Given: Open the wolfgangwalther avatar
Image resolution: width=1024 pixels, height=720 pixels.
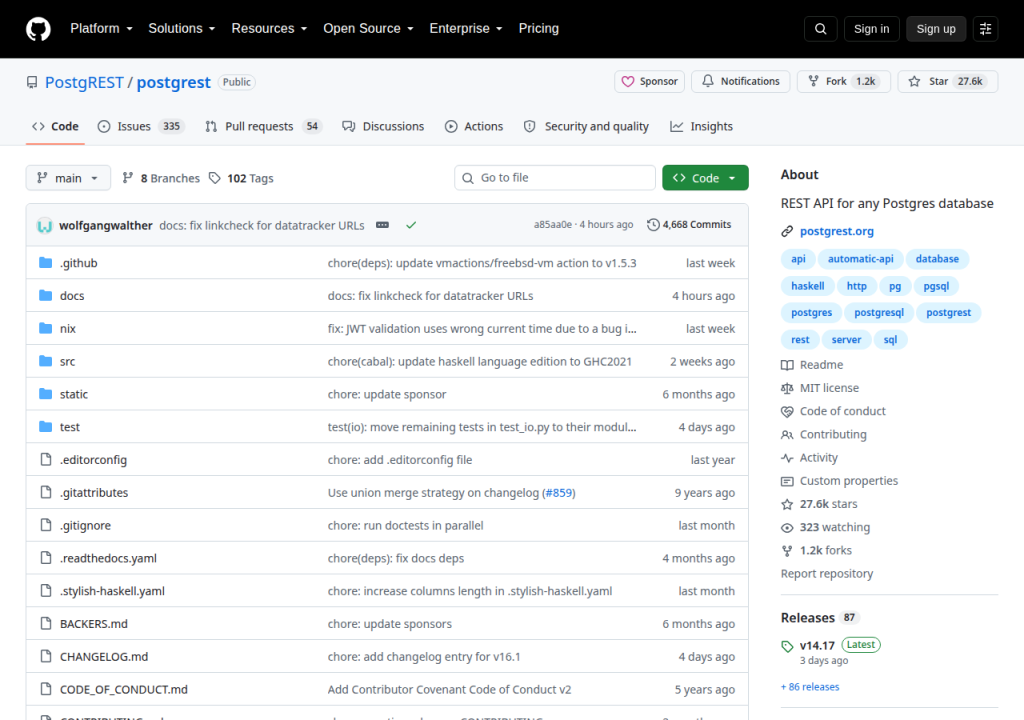Looking at the screenshot, I should pos(44,225).
